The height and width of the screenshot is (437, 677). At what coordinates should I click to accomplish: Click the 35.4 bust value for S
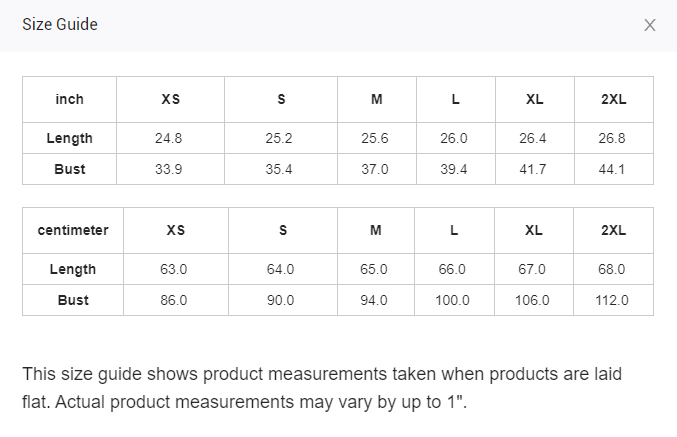coord(279,169)
